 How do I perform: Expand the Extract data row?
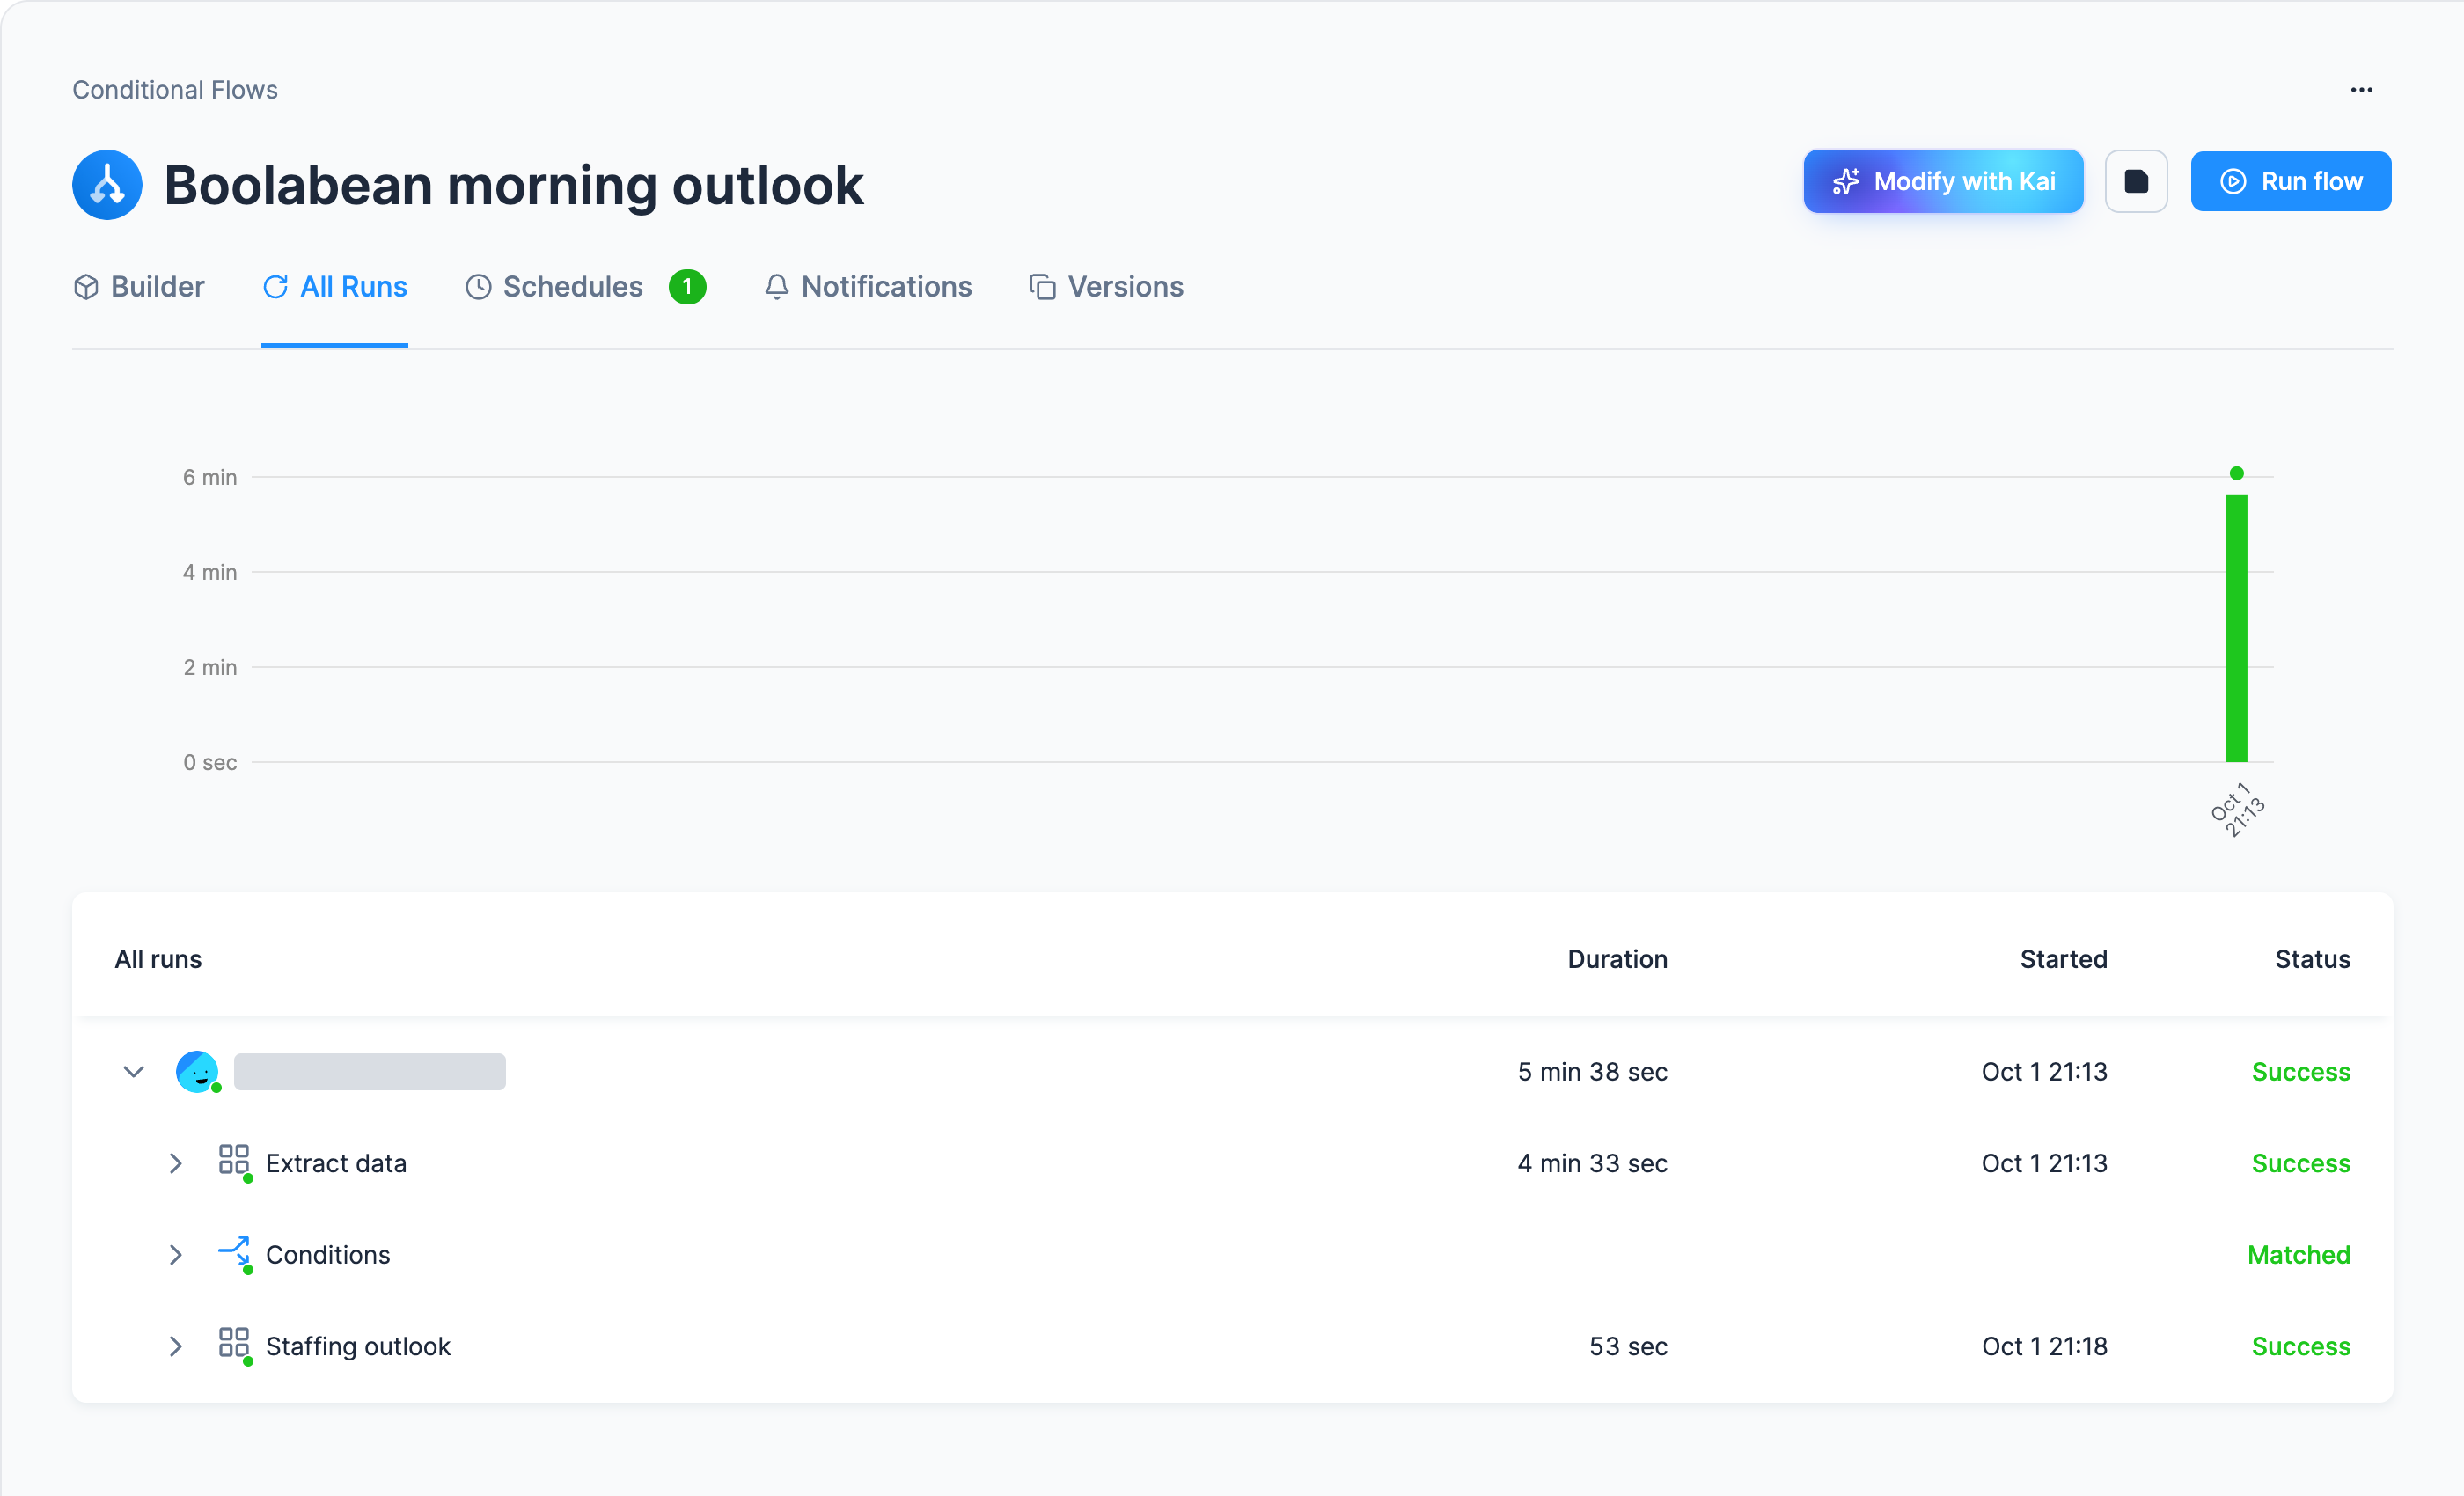(x=175, y=1163)
